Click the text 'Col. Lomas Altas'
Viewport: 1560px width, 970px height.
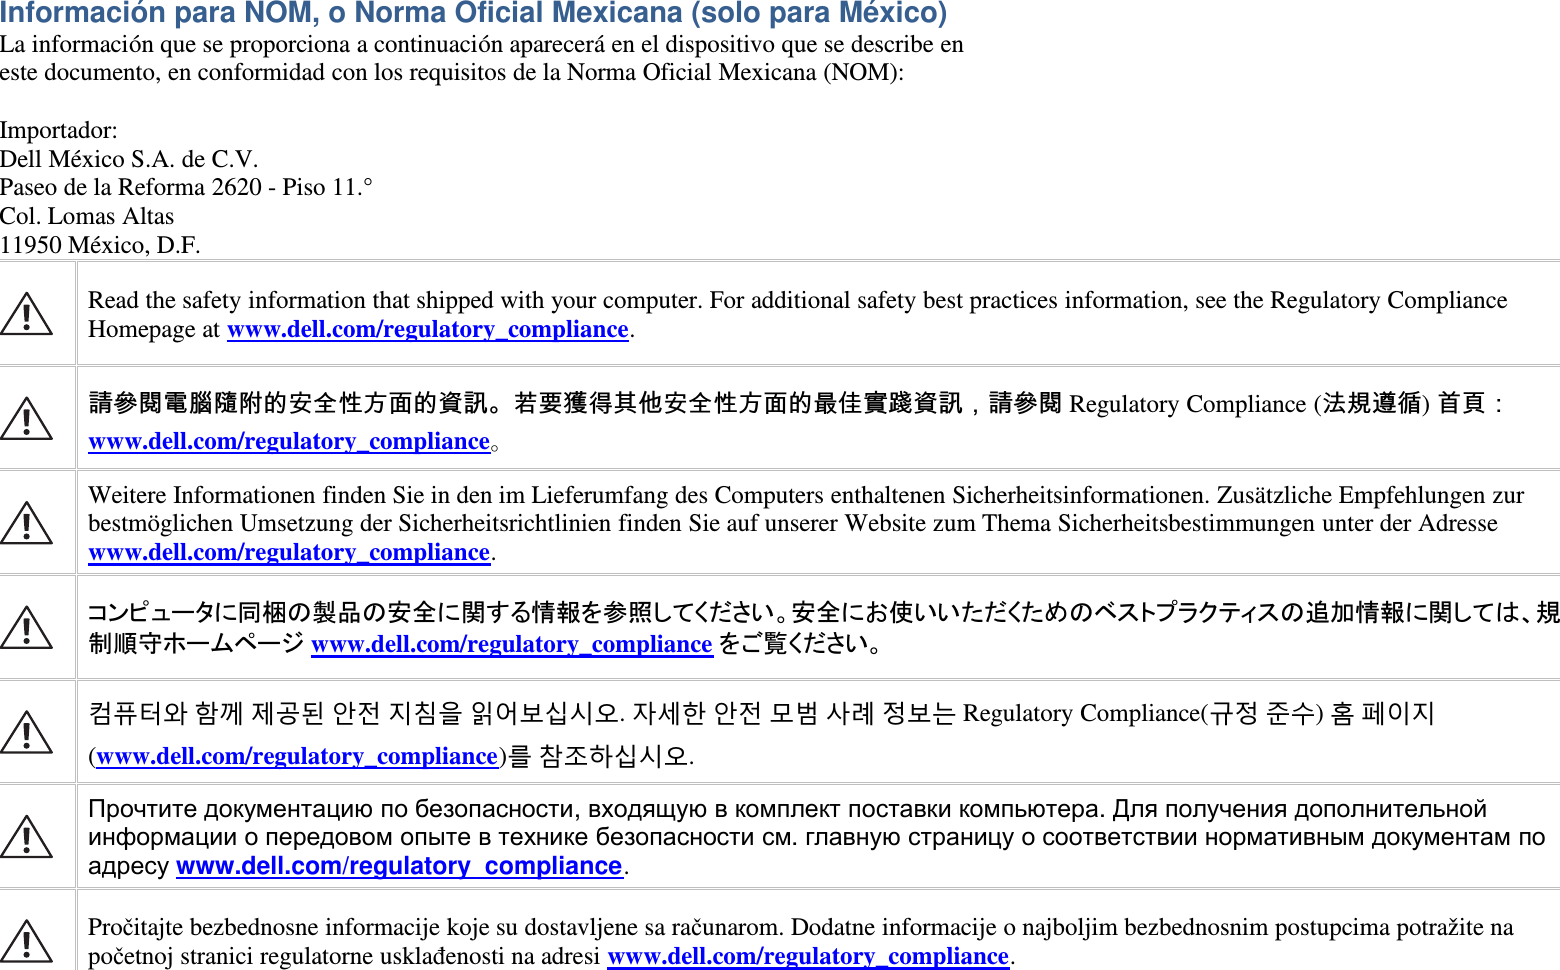87,217
